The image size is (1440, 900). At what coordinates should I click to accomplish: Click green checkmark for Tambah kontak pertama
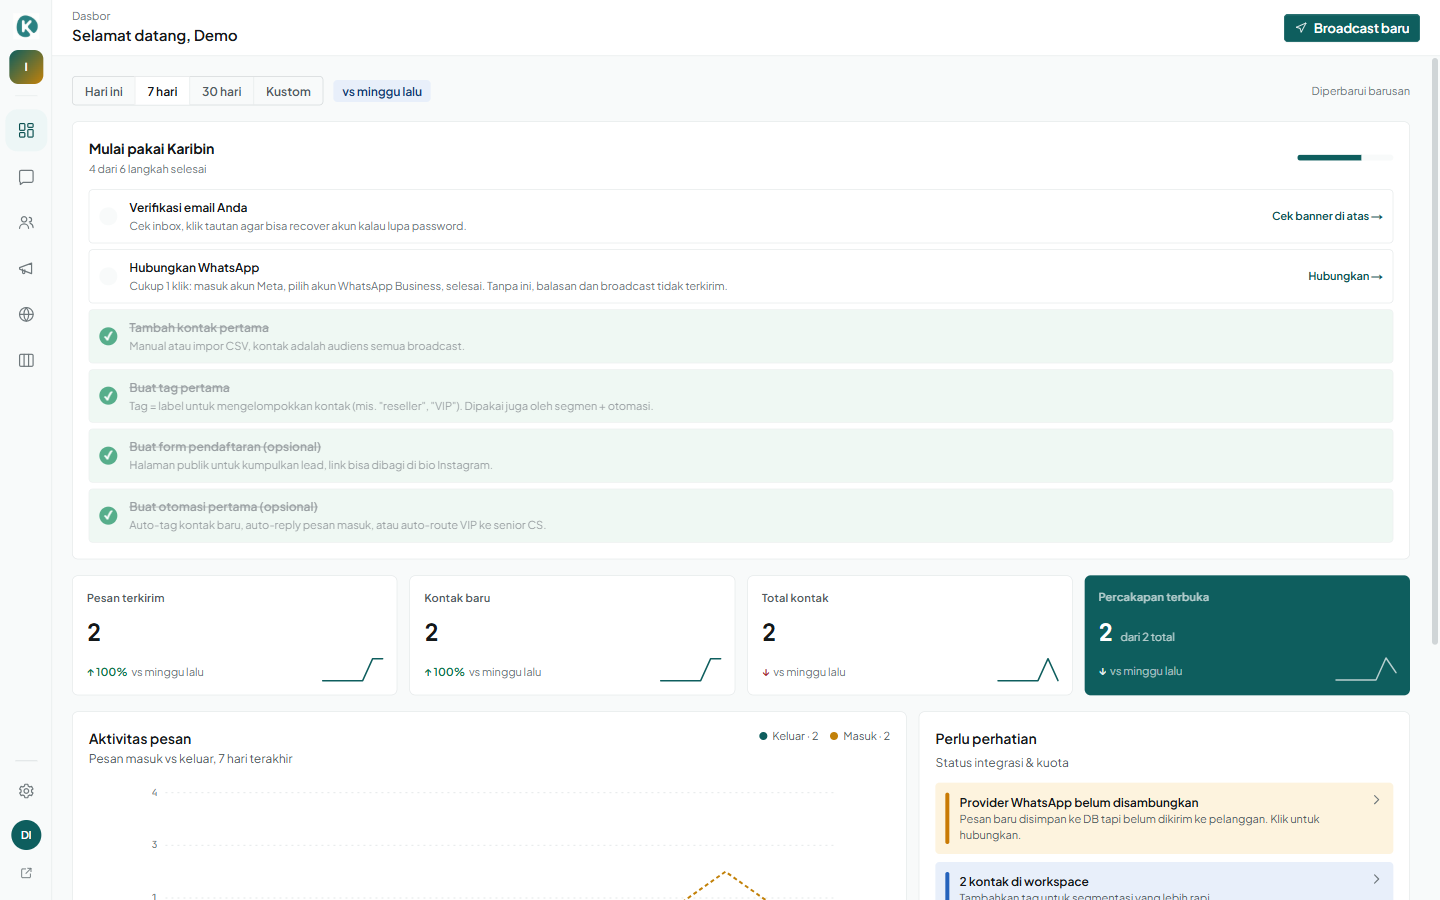click(x=108, y=336)
